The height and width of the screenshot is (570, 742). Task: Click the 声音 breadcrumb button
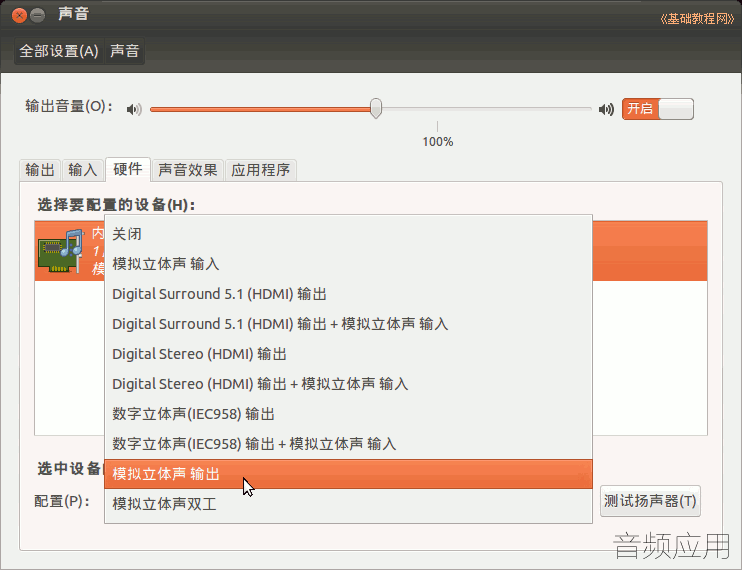point(124,51)
